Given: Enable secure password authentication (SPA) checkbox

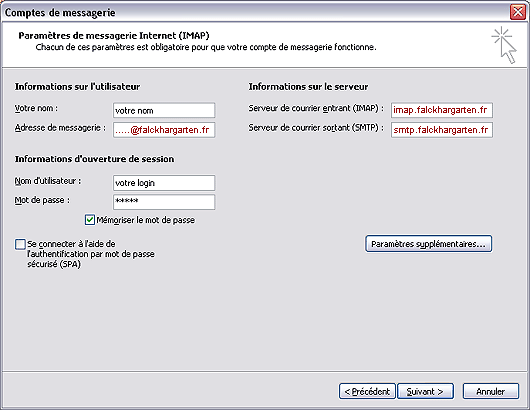Looking at the screenshot, I should 20,244.
